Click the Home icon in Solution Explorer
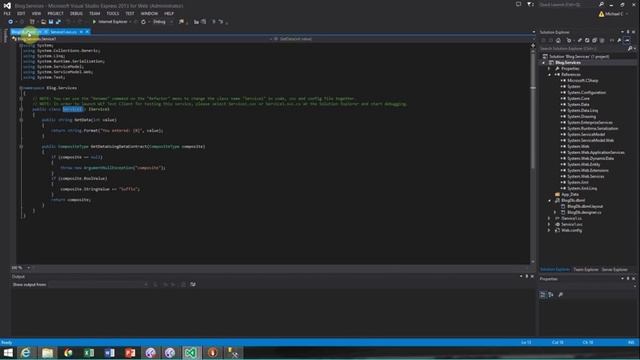 tap(558, 40)
